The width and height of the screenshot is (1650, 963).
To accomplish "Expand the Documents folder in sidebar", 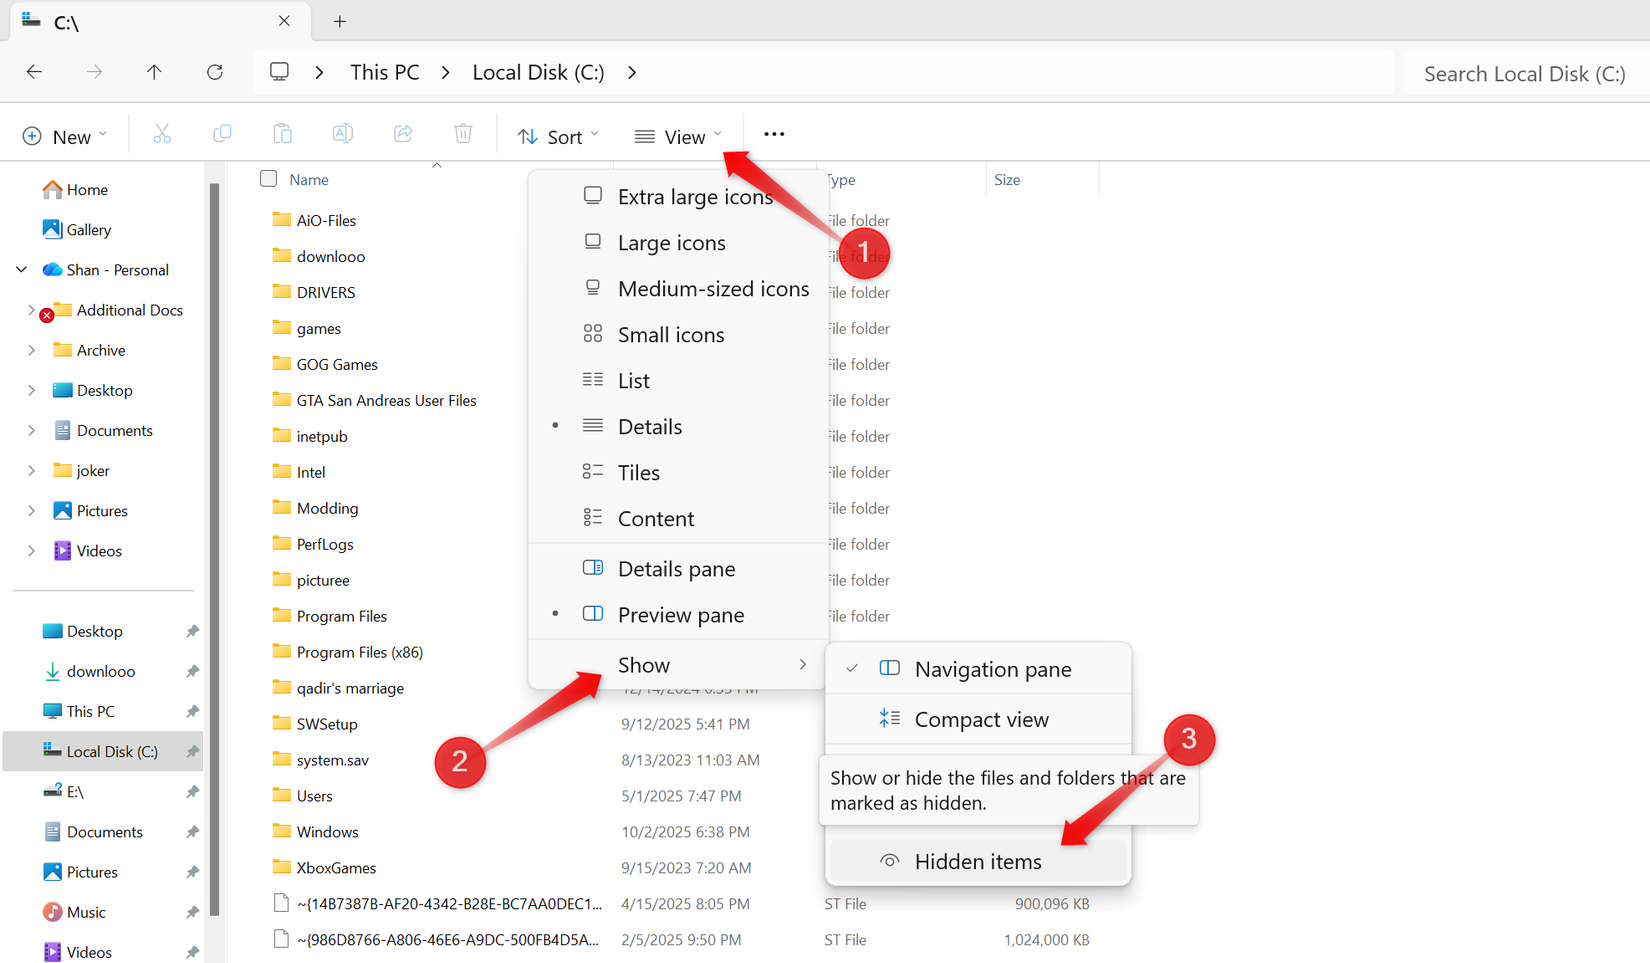I will coord(31,430).
